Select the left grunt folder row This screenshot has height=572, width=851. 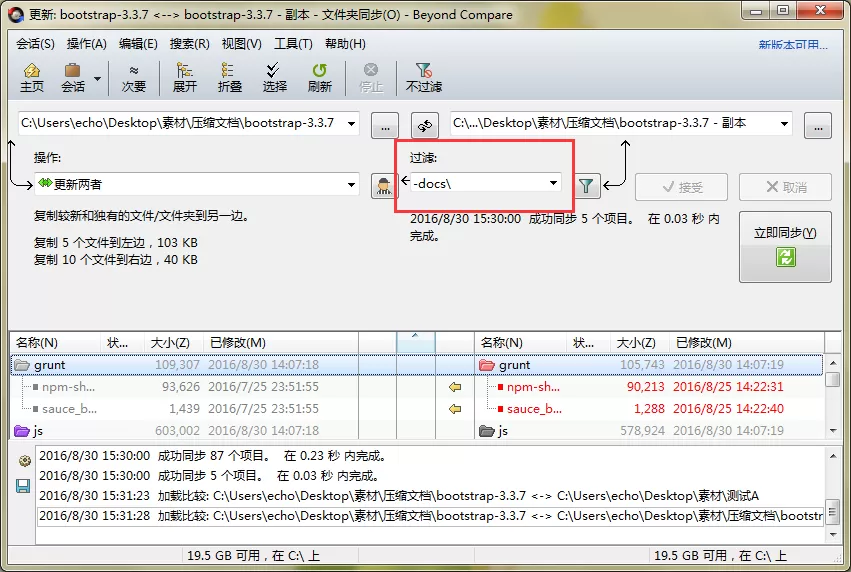pyautogui.click(x=185, y=365)
